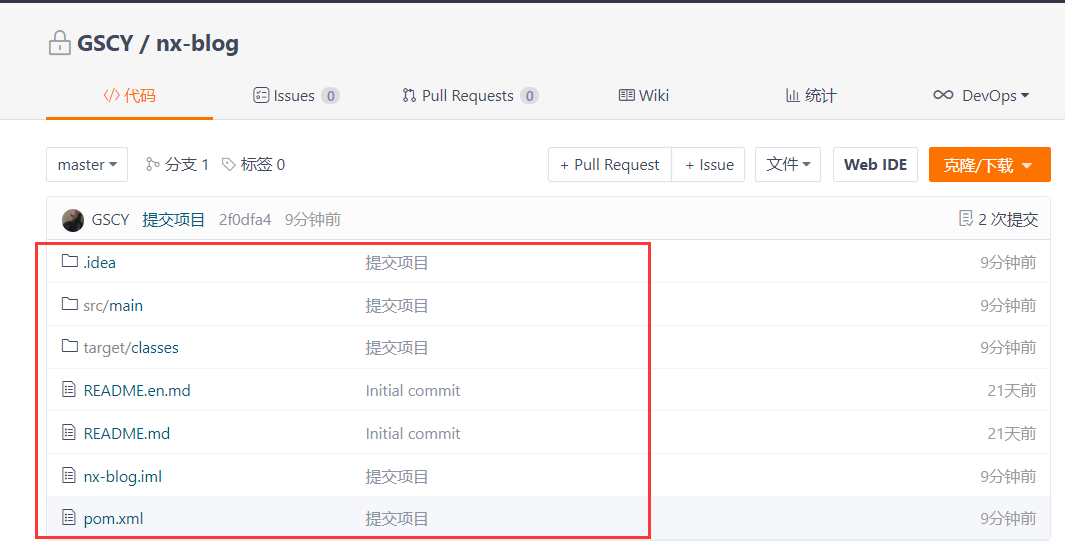Viewport: 1065px width, 552px height.
Task: Open latest commit message 提交项目 in header
Action: click(173, 219)
